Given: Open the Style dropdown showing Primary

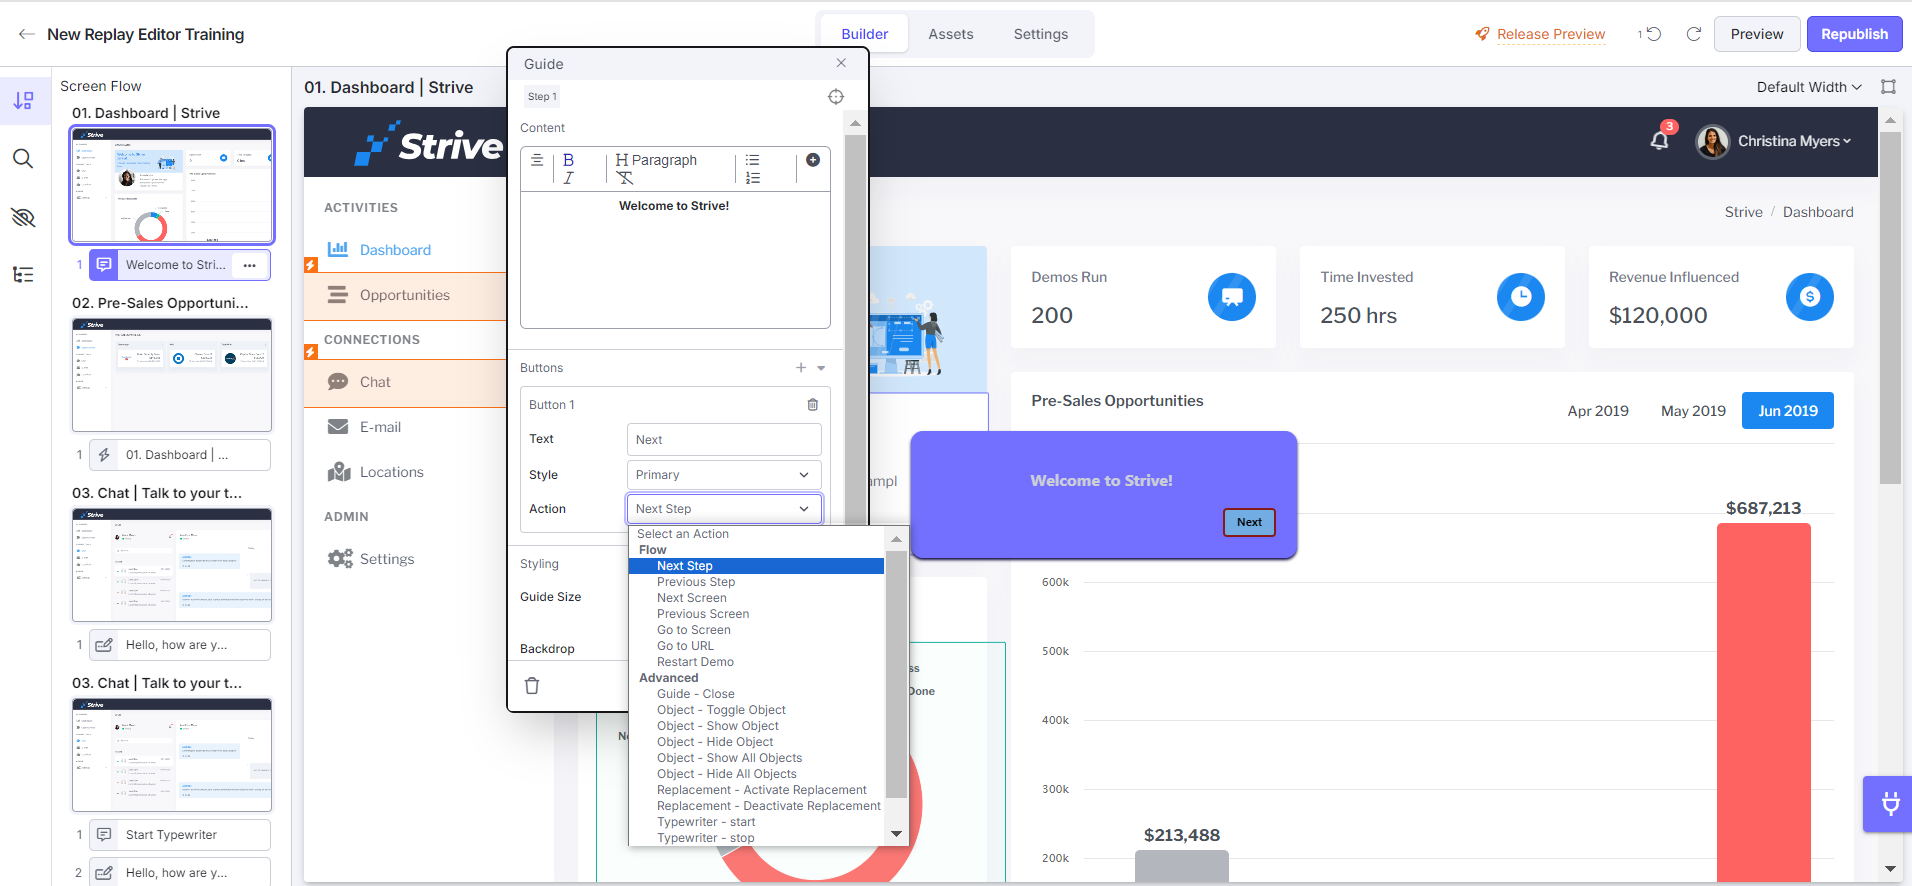Looking at the screenshot, I should 724,475.
